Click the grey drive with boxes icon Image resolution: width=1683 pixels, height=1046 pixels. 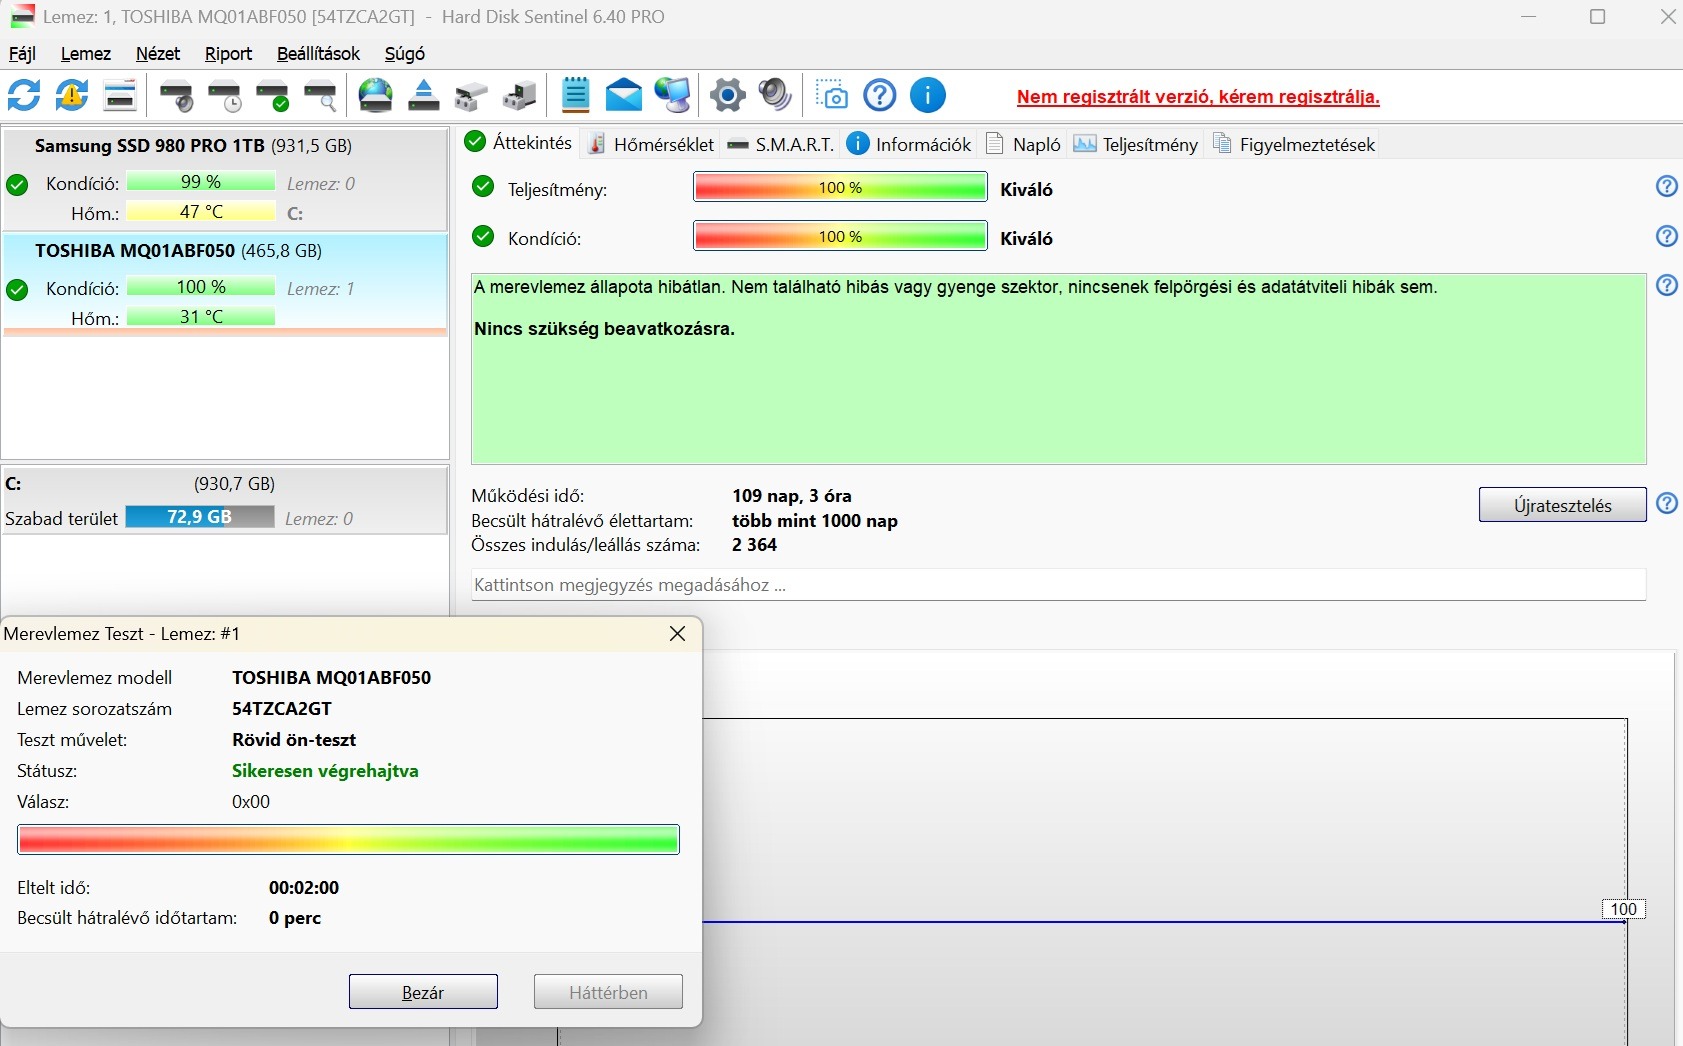point(471,96)
